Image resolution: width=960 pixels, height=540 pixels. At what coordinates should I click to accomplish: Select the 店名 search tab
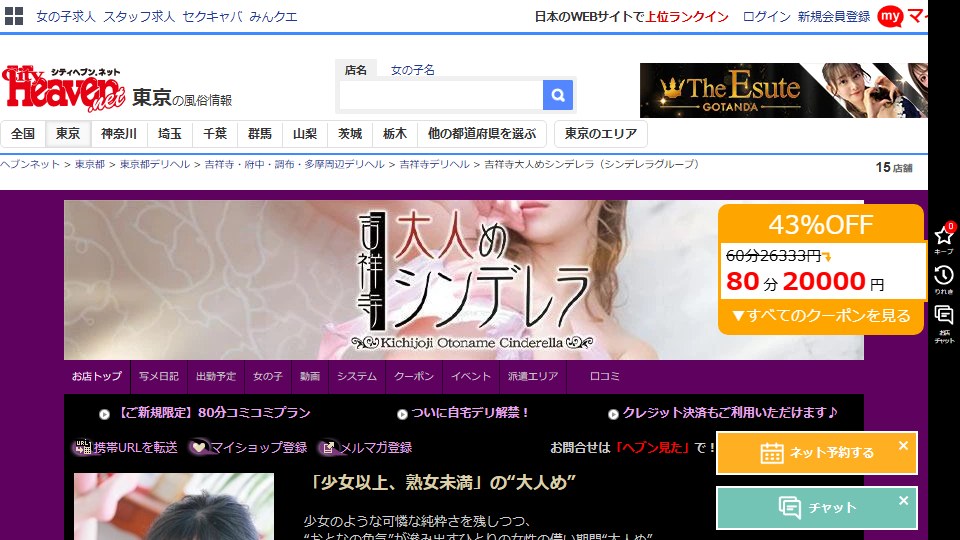pyautogui.click(x=356, y=70)
